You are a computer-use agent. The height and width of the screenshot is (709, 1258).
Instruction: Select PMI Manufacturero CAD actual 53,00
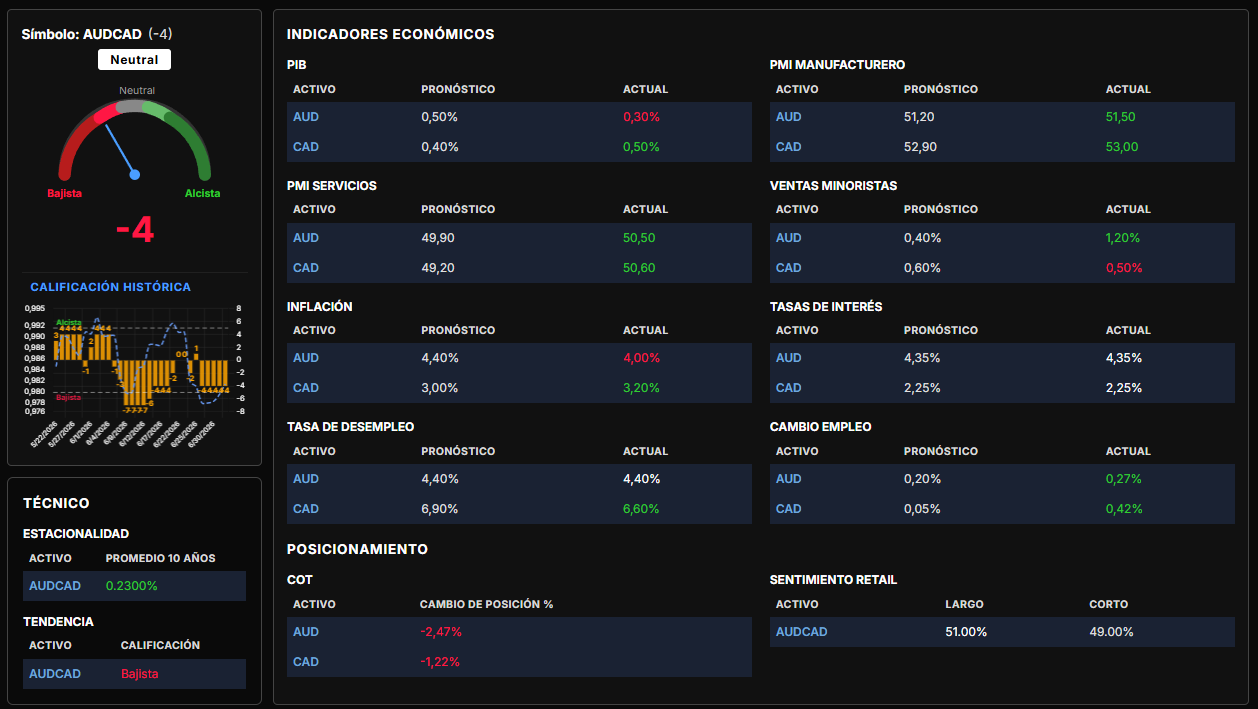pyautogui.click(x=1122, y=147)
